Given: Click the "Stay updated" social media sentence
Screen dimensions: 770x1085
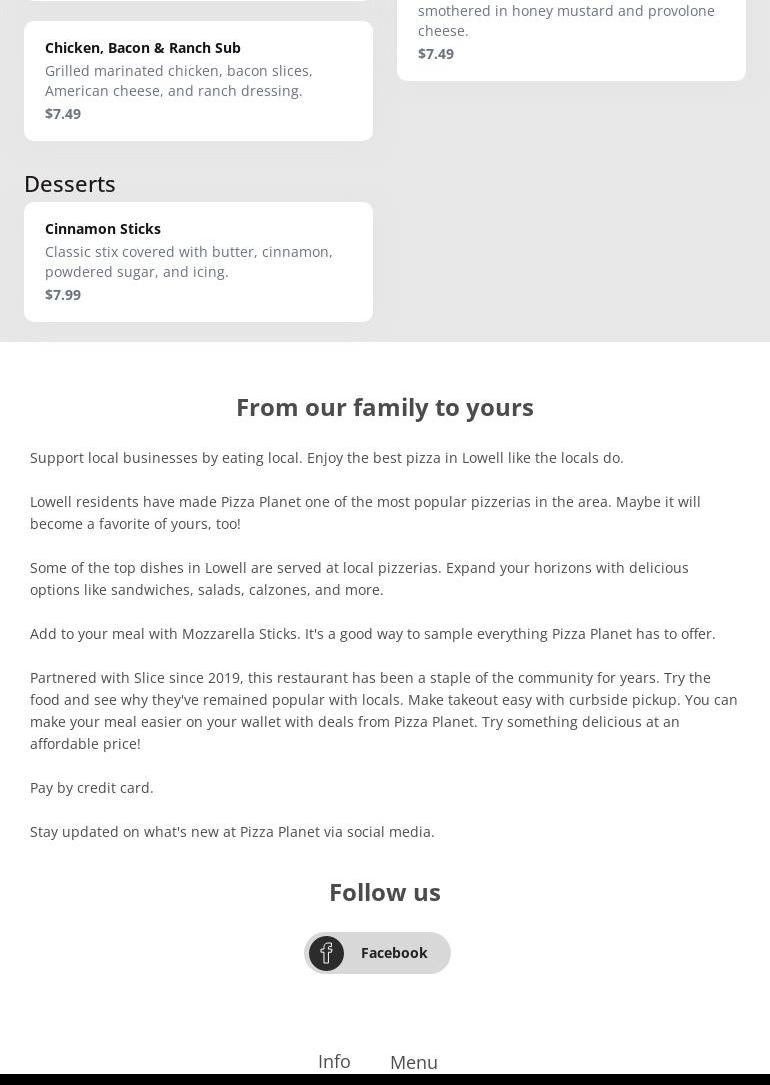Looking at the screenshot, I should 232,832.
